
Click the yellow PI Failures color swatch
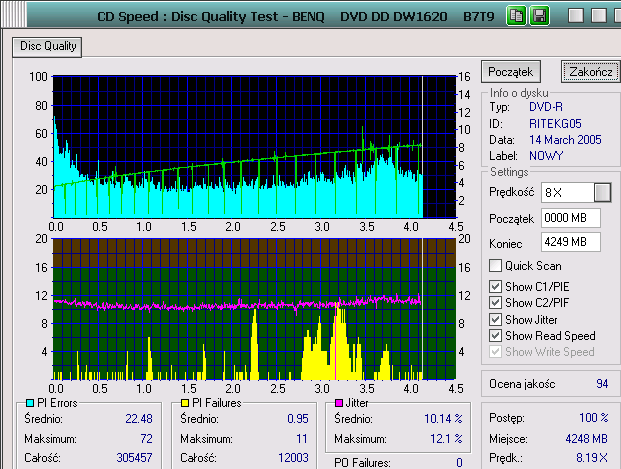click(185, 403)
